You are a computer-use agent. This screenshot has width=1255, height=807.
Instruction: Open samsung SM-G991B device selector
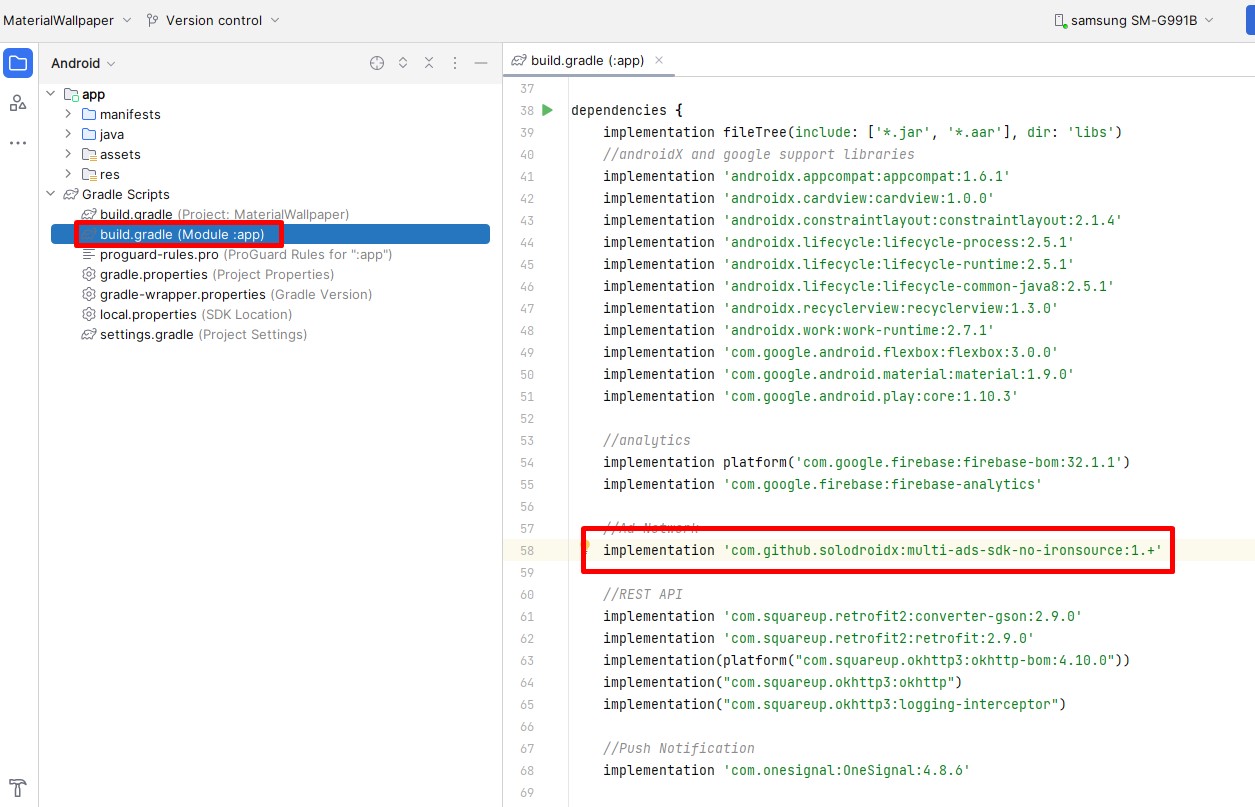coord(1134,20)
